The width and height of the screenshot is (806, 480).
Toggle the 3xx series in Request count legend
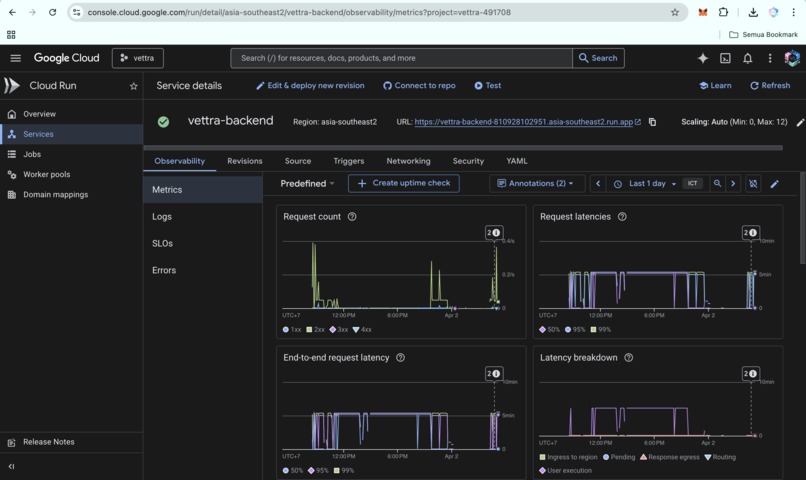point(339,329)
